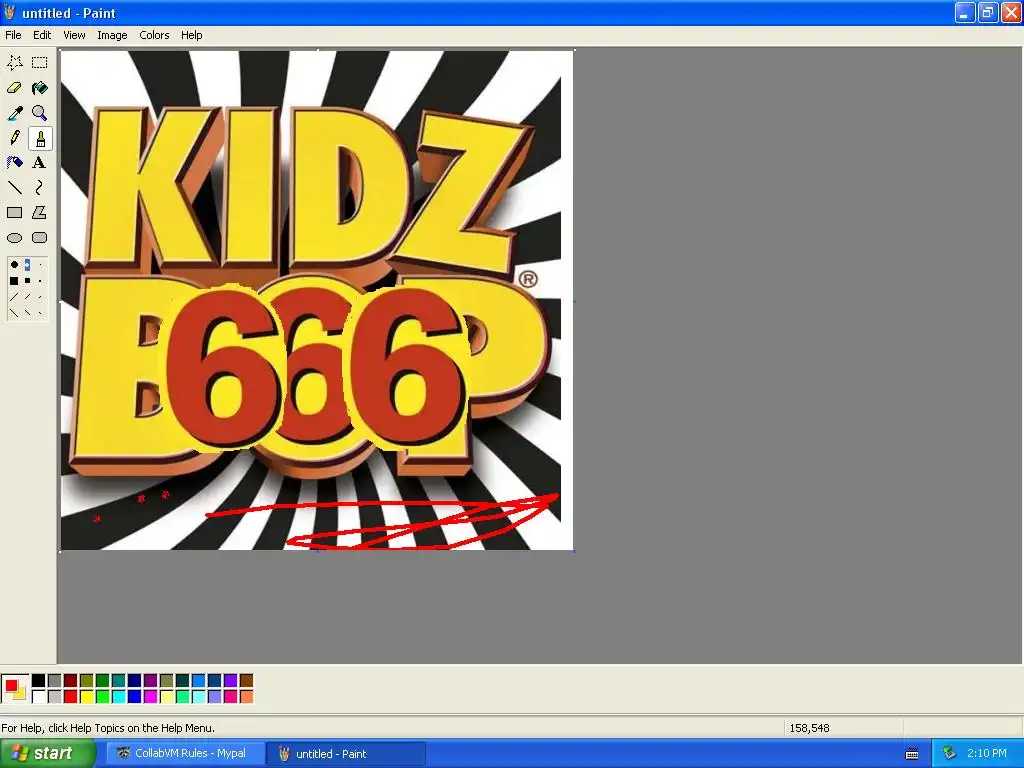1024x768 pixels.
Task: Select the rectangular Select tool
Action: pyautogui.click(x=40, y=63)
